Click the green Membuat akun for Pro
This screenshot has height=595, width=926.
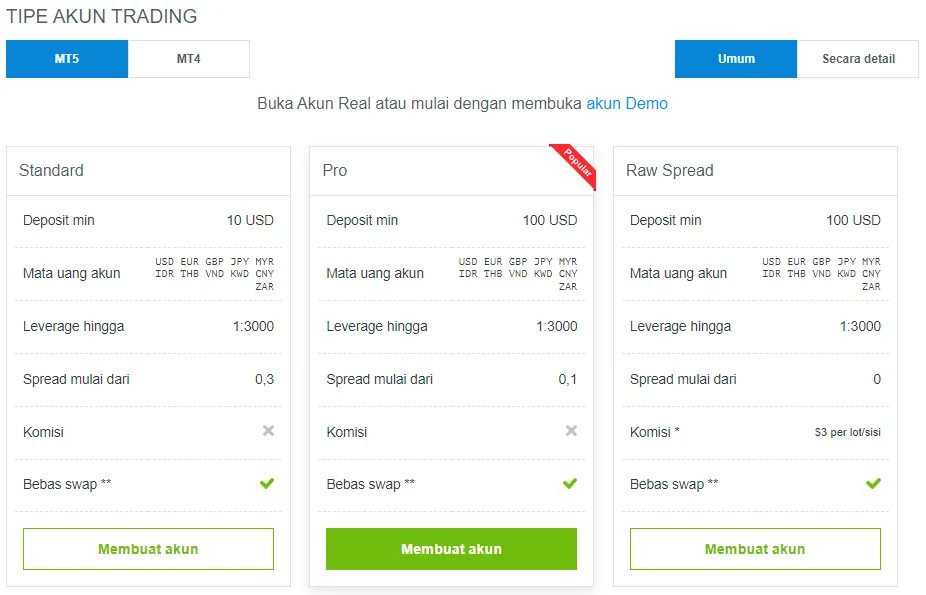tap(451, 549)
